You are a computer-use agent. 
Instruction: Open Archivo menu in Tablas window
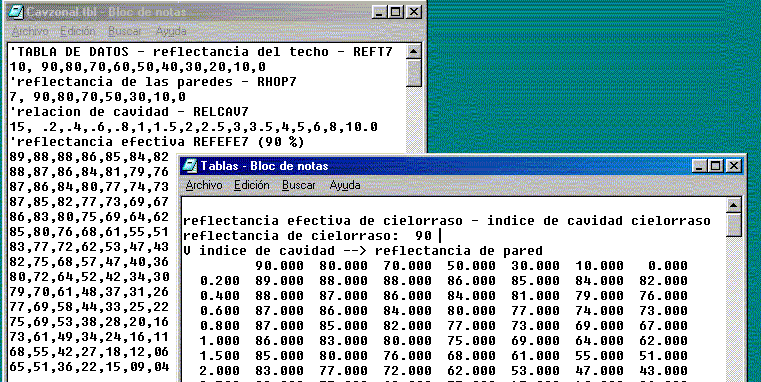(204, 185)
